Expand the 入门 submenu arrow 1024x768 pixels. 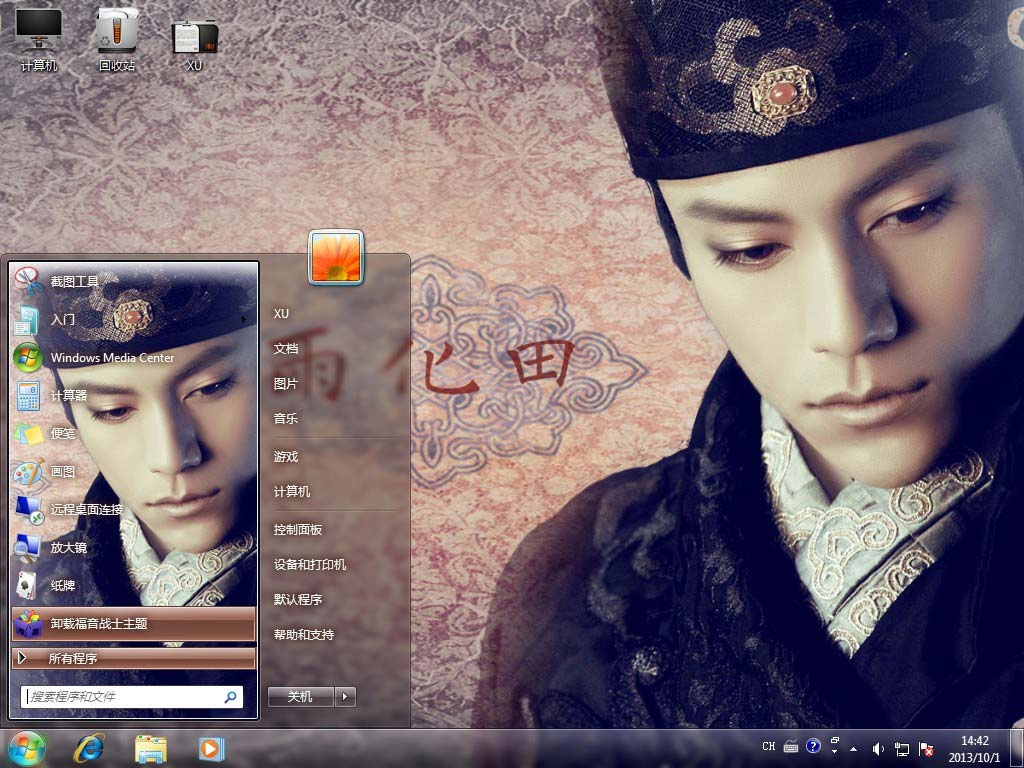pyautogui.click(x=245, y=320)
